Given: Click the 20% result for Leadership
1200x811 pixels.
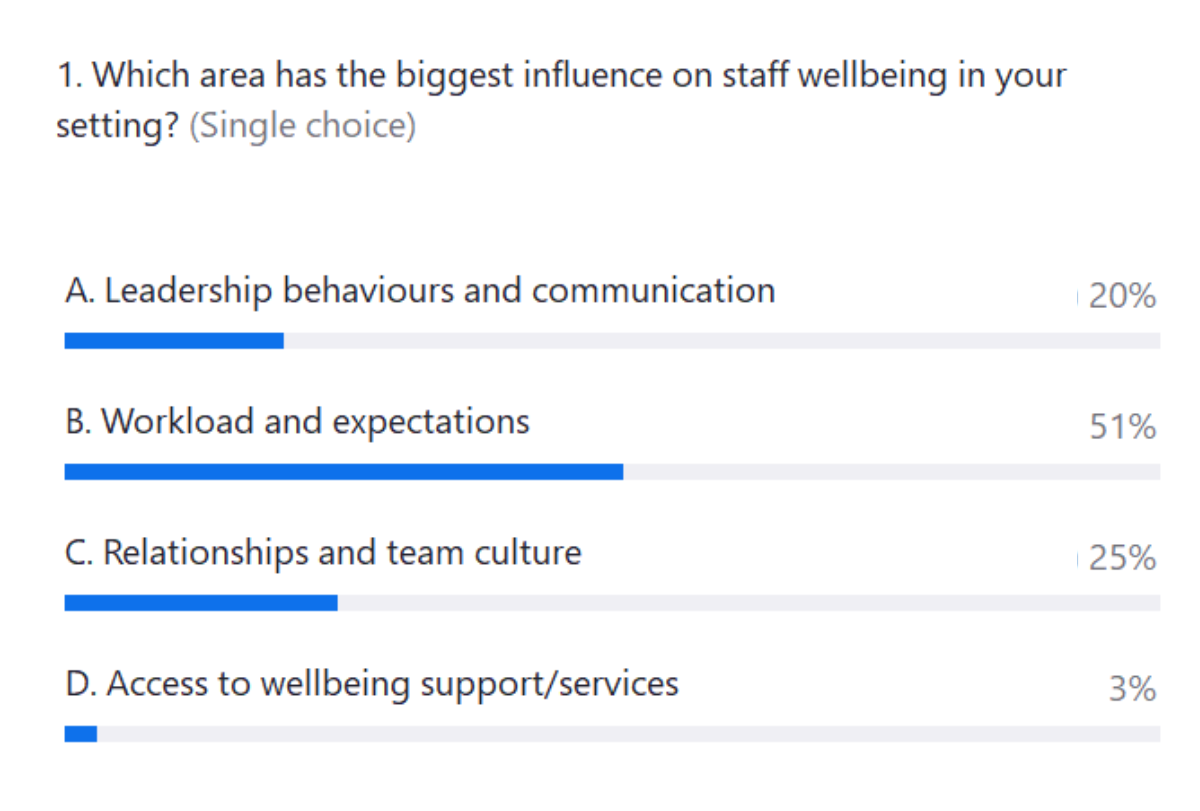Looking at the screenshot, I should coord(1122,297).
